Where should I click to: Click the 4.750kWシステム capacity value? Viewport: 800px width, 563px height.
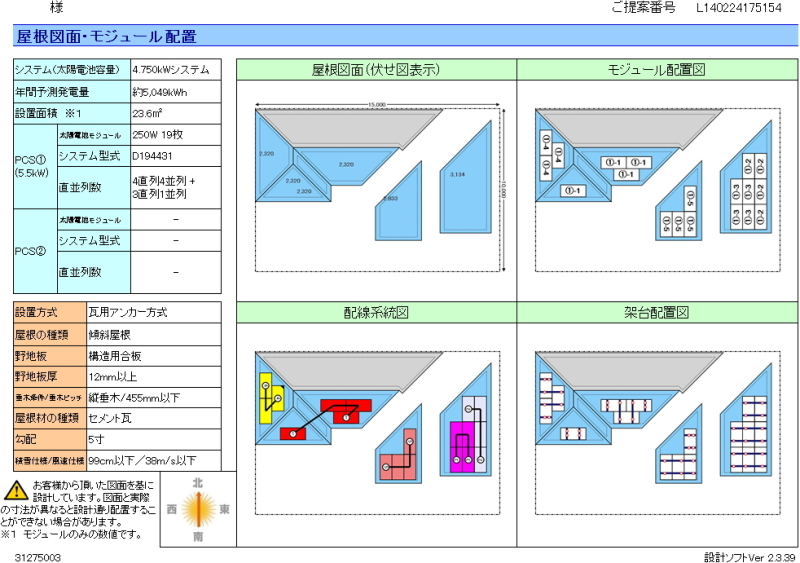tap(171, 70)
